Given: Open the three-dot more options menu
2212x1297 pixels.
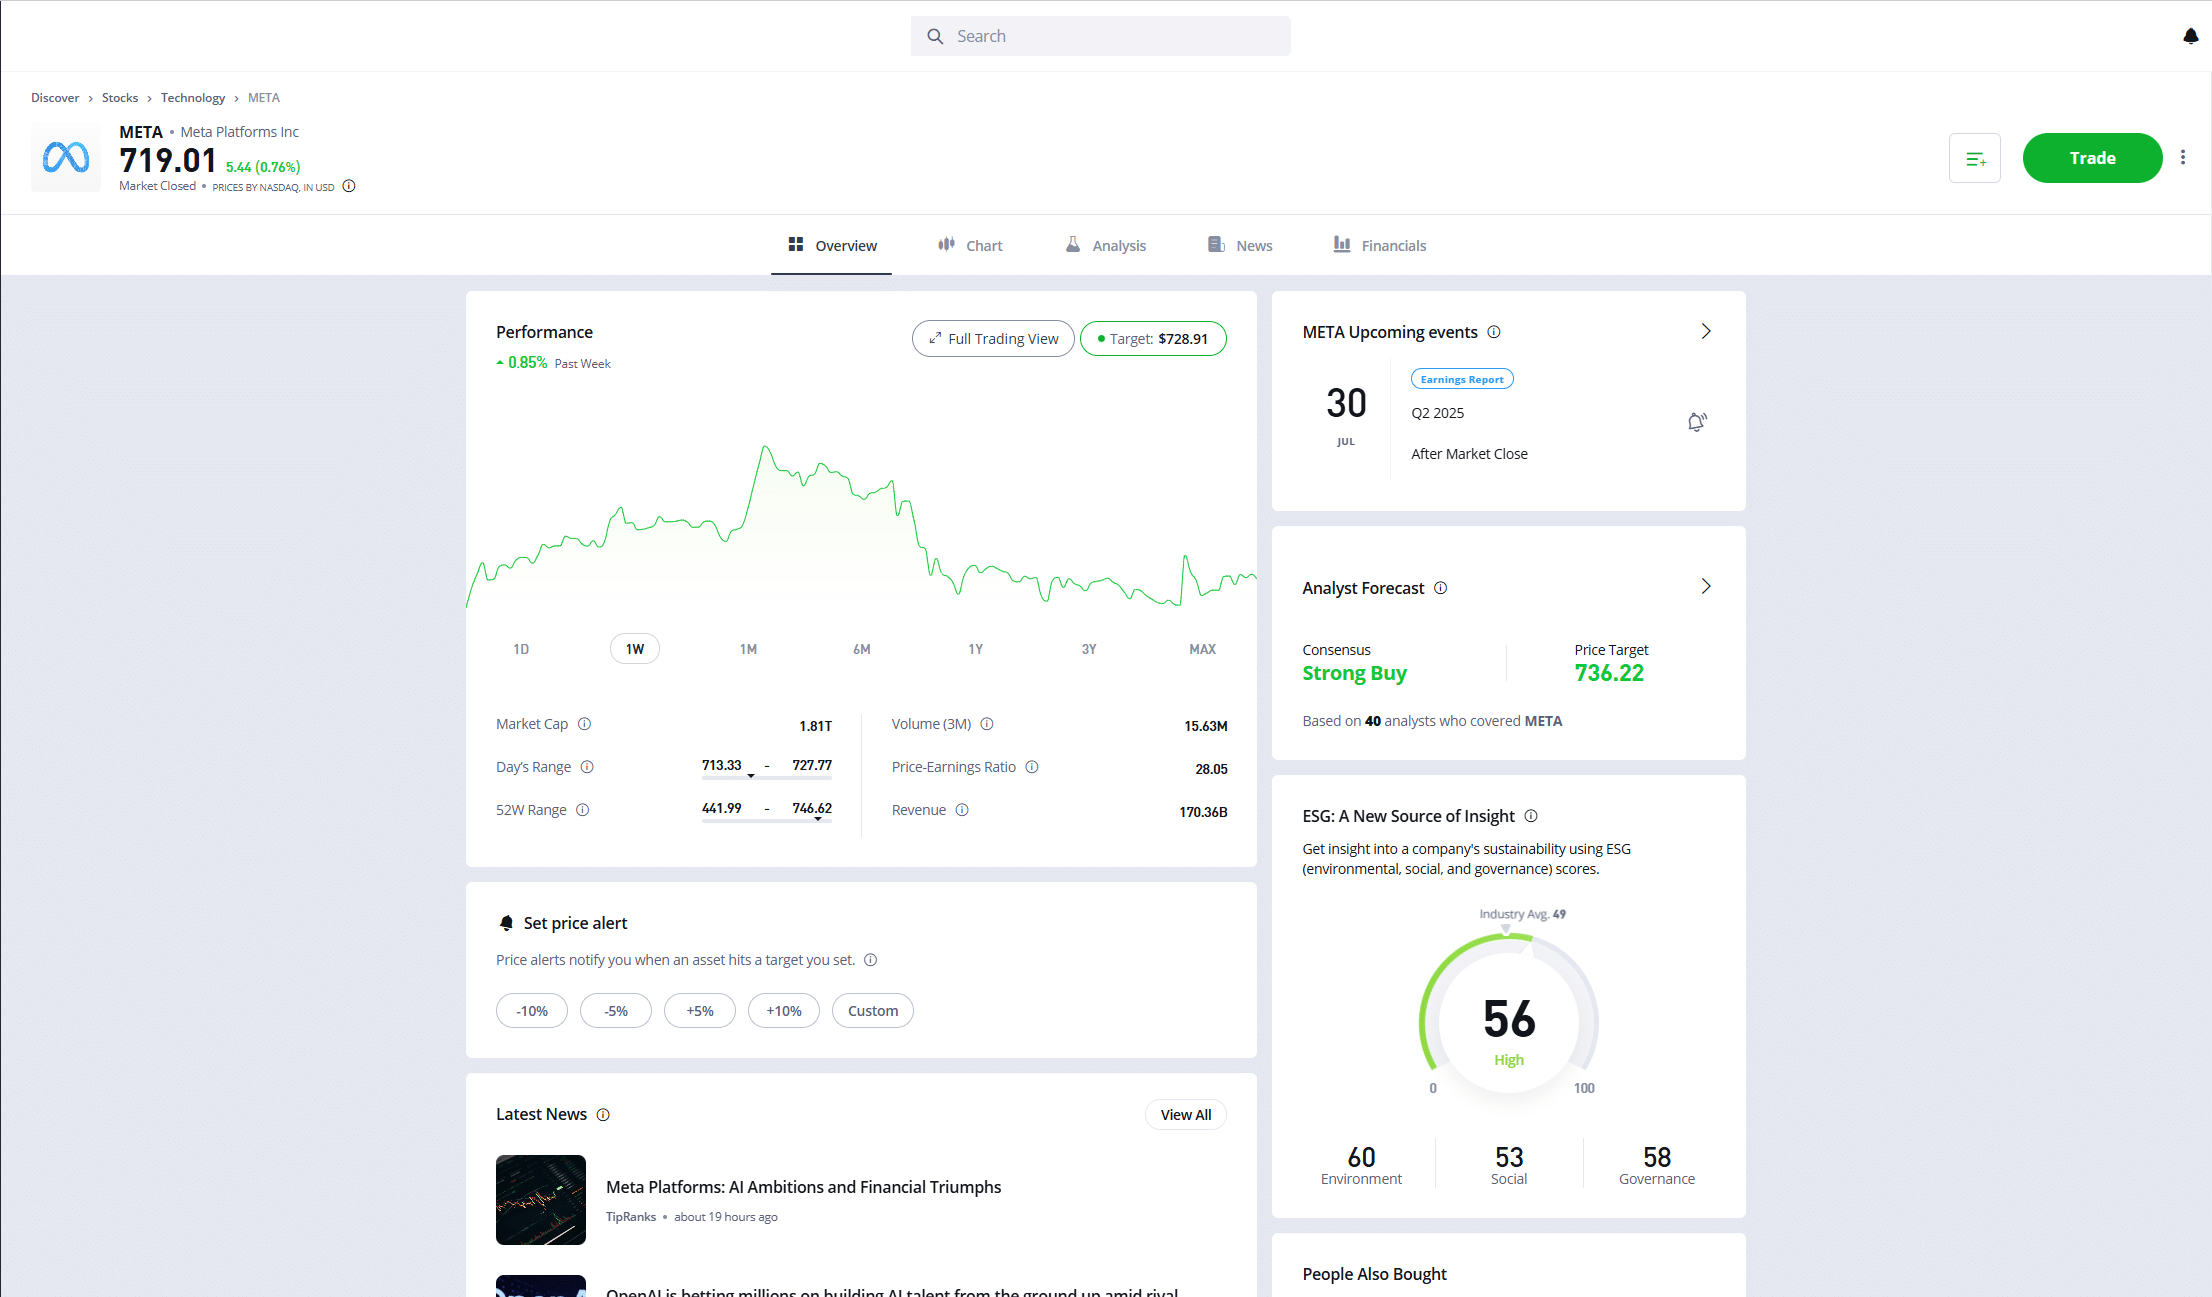Looking at the screenshot, I should [2183, 158].
